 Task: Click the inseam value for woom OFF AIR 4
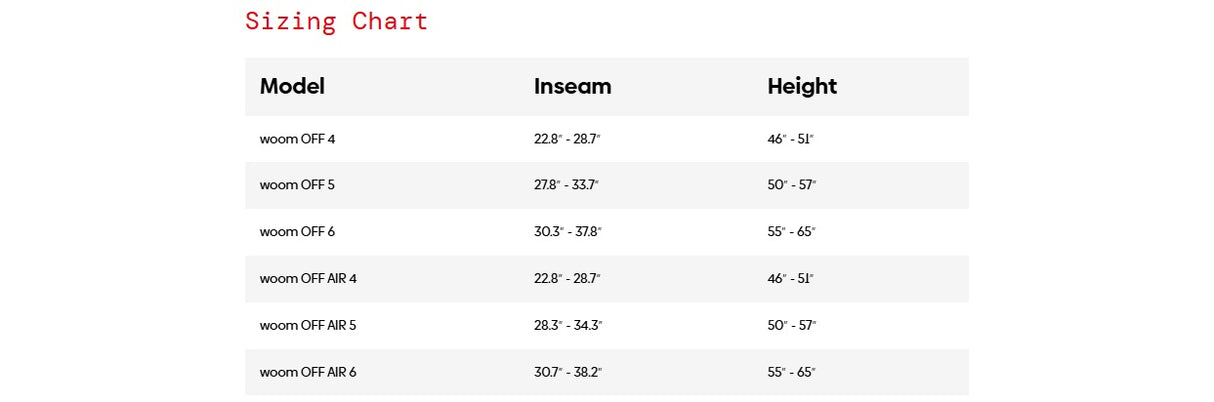[567, 278]
